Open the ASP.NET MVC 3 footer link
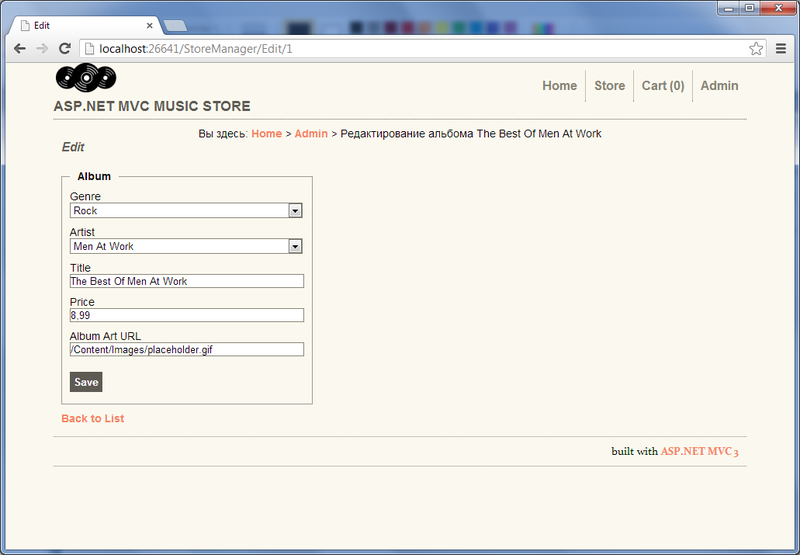Viewport: 800px width, 555px height. pyautogui.click(x=699, y=451)
